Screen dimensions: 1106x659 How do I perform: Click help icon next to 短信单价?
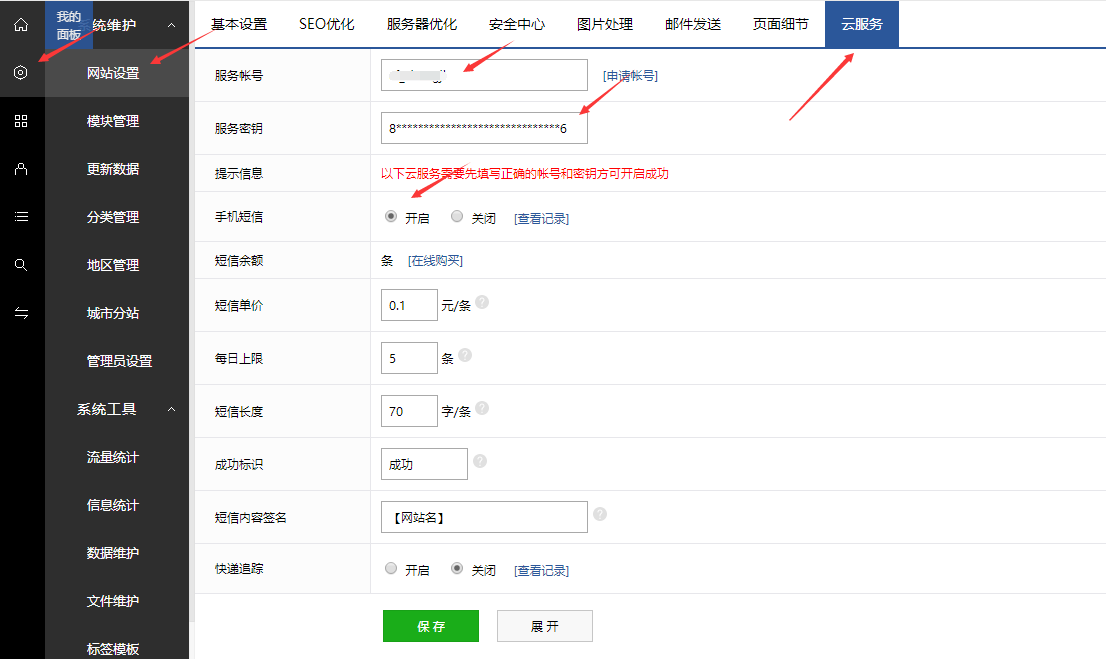[482, 302]
